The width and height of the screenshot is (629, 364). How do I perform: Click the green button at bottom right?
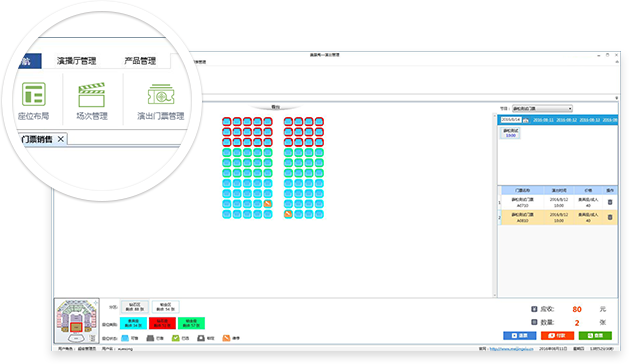[595, 336]
